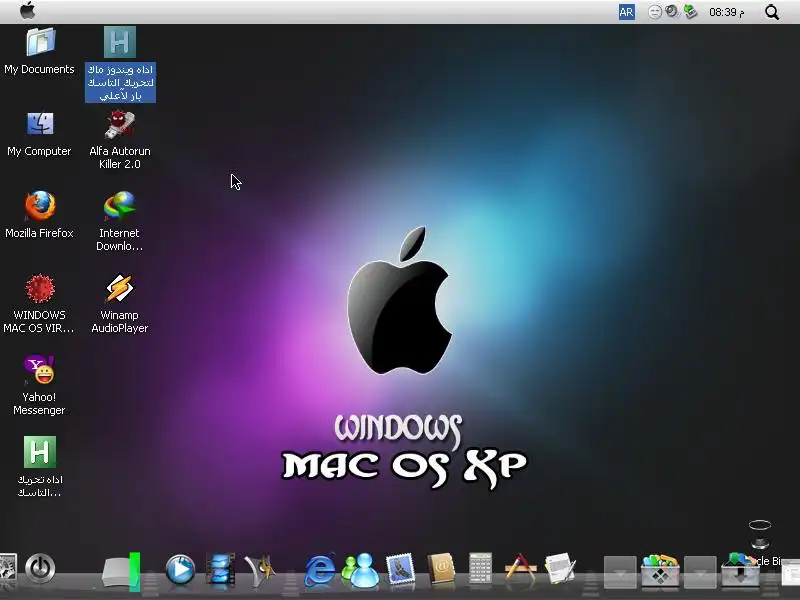
Task: Select the green H icon at bottom left
Action: pyautogui.click(x=40, y=452)
